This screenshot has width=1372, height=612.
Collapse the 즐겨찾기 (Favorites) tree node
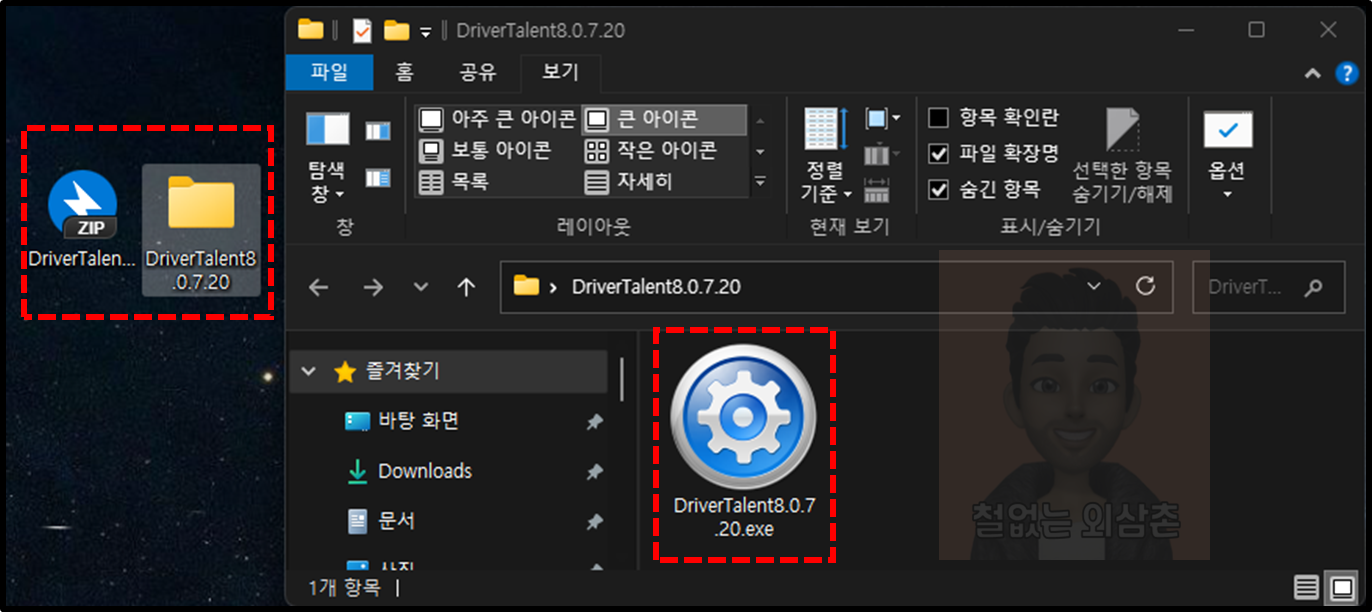pos(309,372)
